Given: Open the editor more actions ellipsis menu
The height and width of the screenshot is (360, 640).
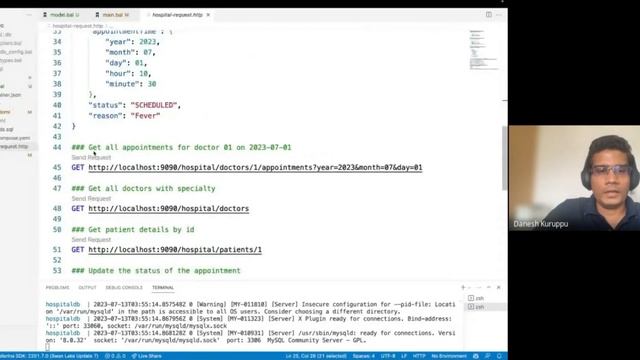Looking at the screenshot, I should (x=499, y=14).
